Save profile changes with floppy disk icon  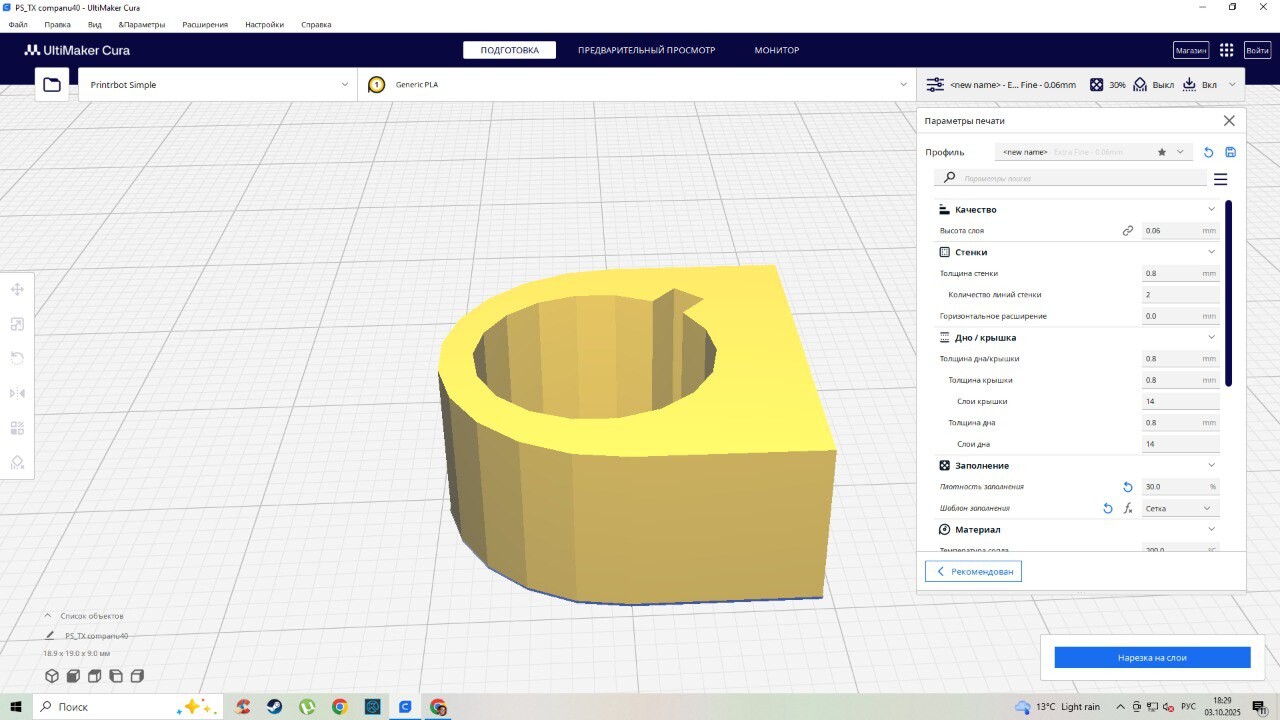pyautogui.click(x=1231, y=152)
